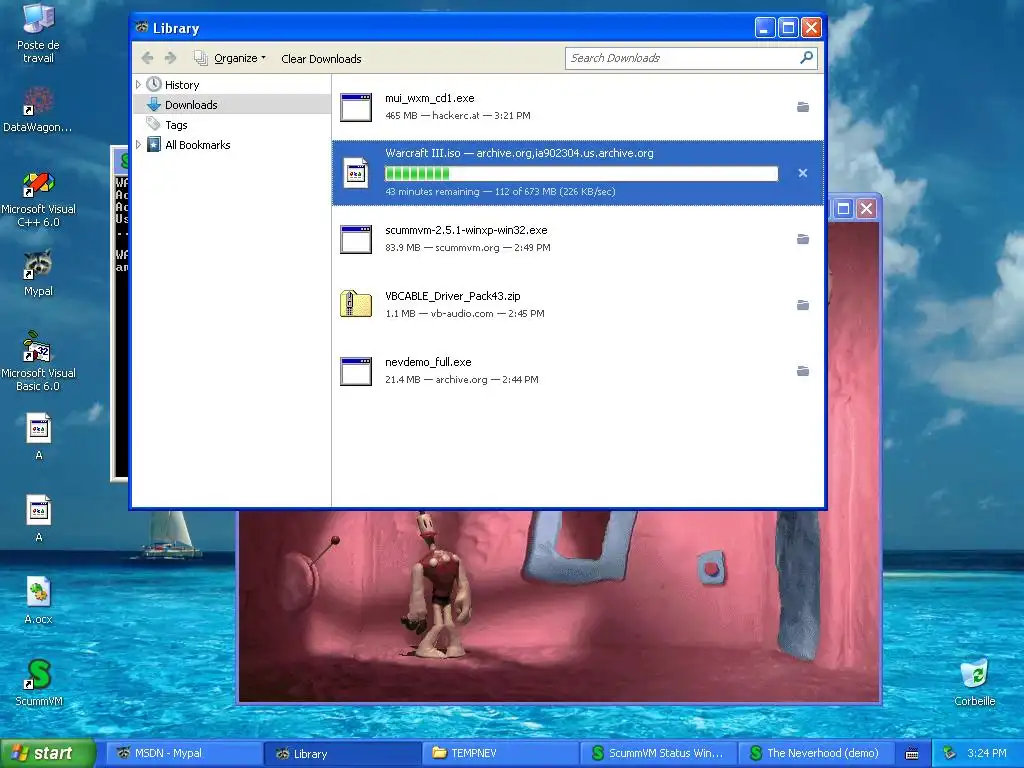Select All Bookmarks in the sidebar
The height and width of the screenshot is (768, 1024).
click(x=198, y=145)
